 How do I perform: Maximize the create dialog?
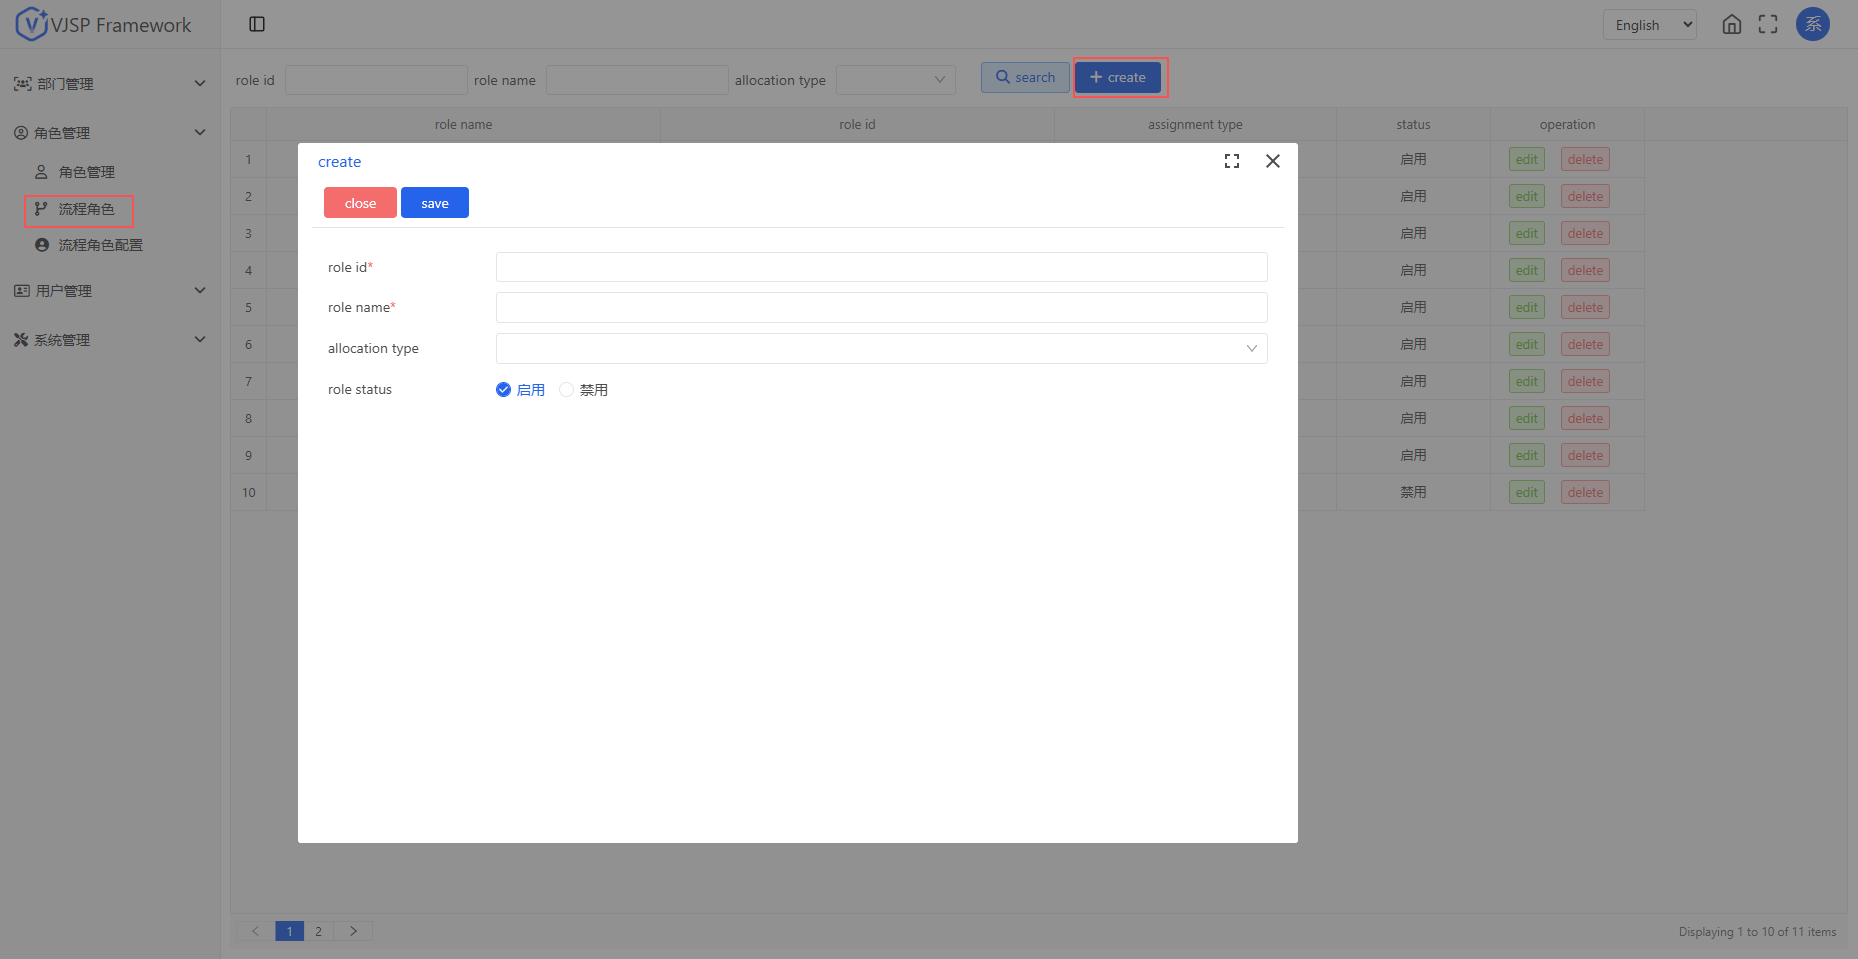pyautogui.click(x=1232, y=161)
